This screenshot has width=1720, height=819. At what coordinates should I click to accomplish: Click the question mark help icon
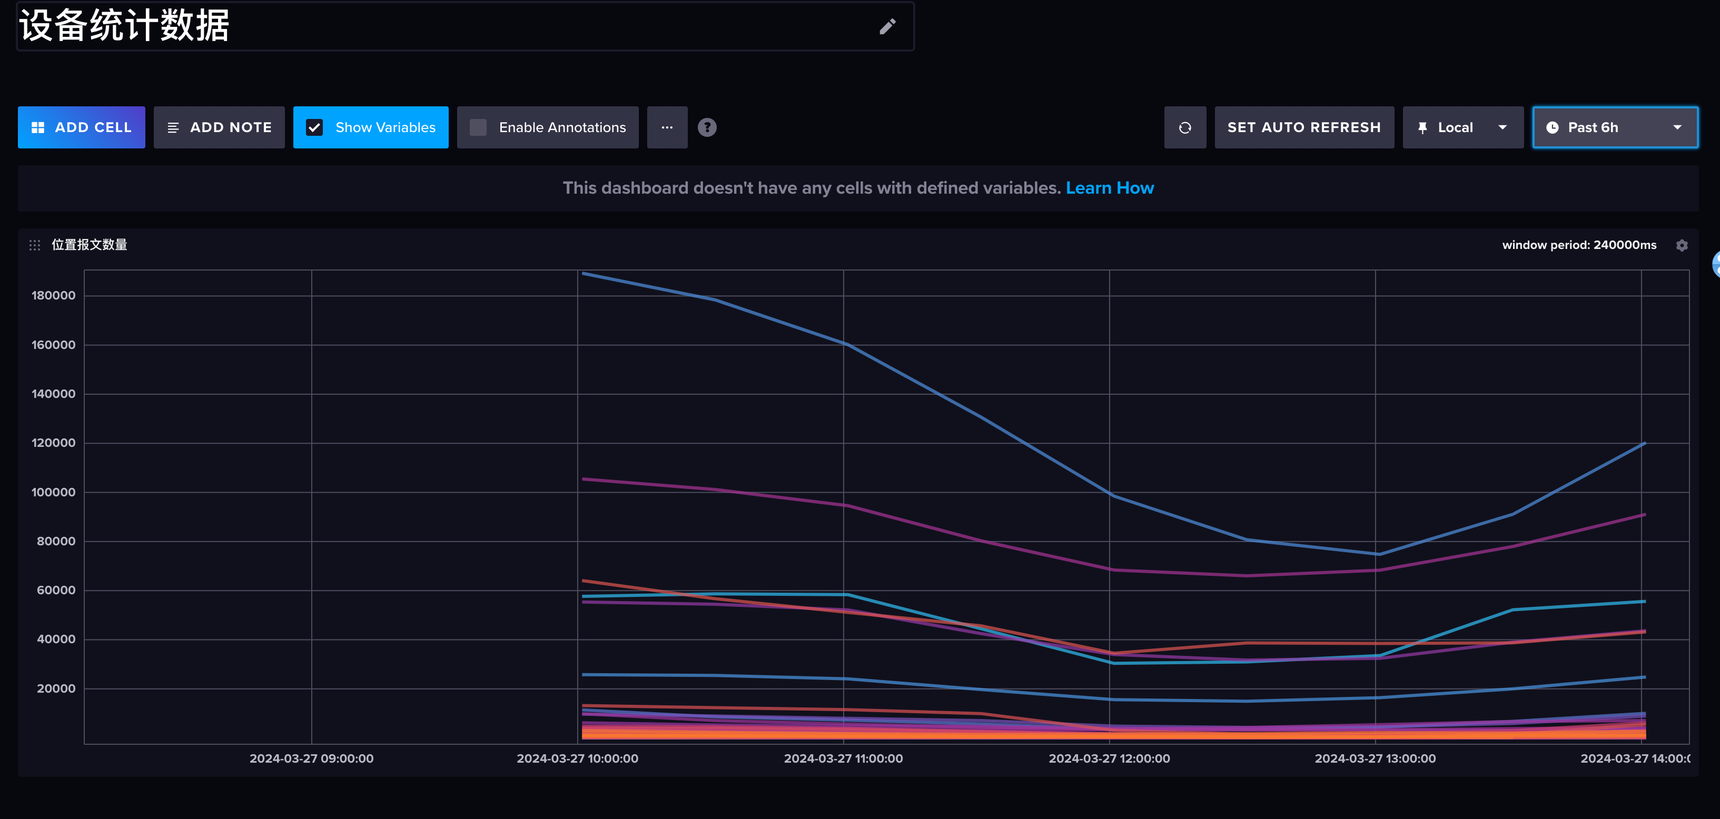click(x=707, y=127)
